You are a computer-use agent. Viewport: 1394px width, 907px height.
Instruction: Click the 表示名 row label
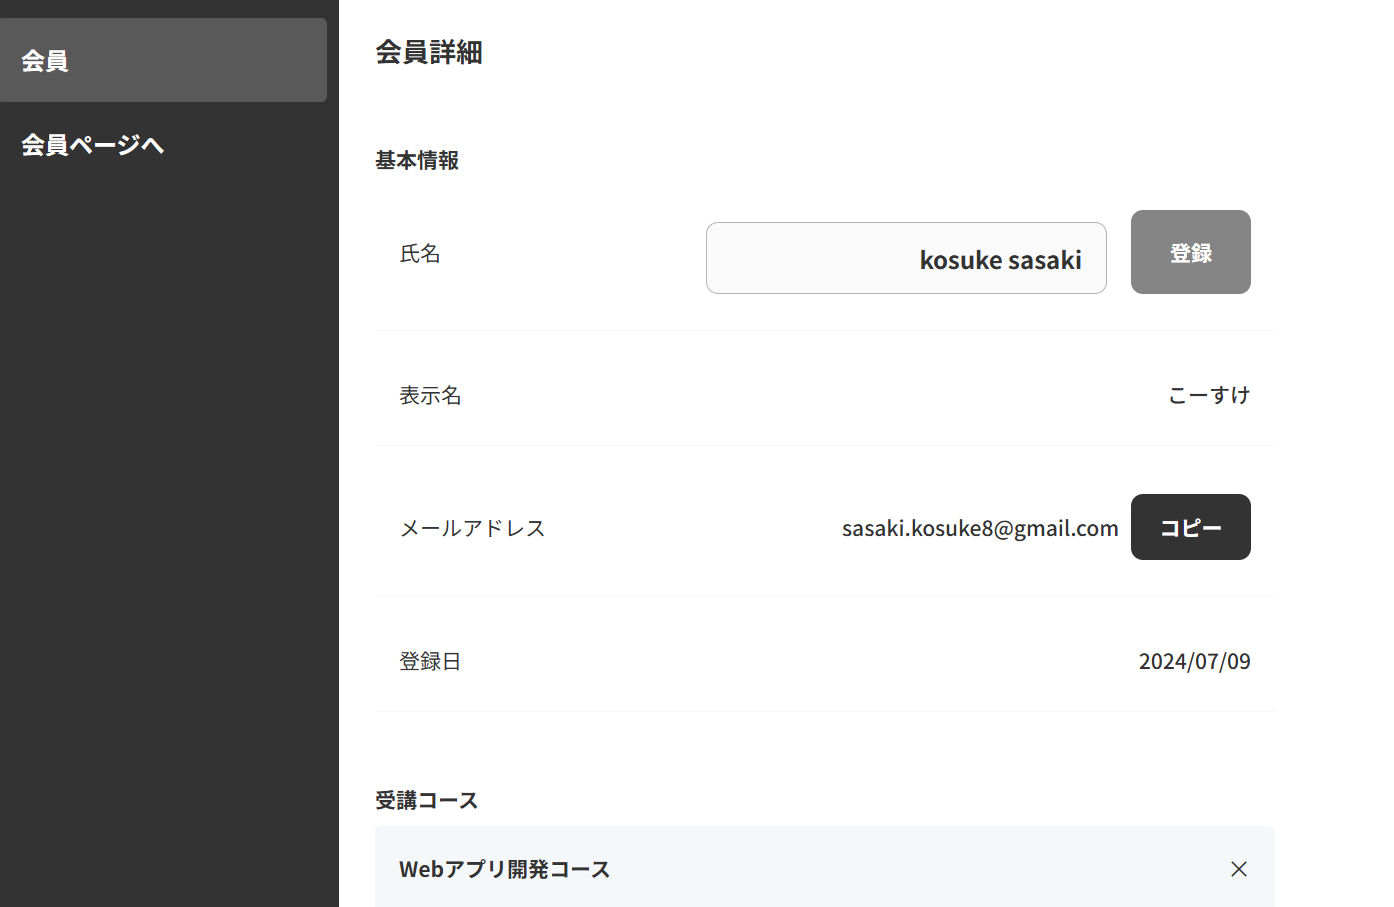coord(430,395)
